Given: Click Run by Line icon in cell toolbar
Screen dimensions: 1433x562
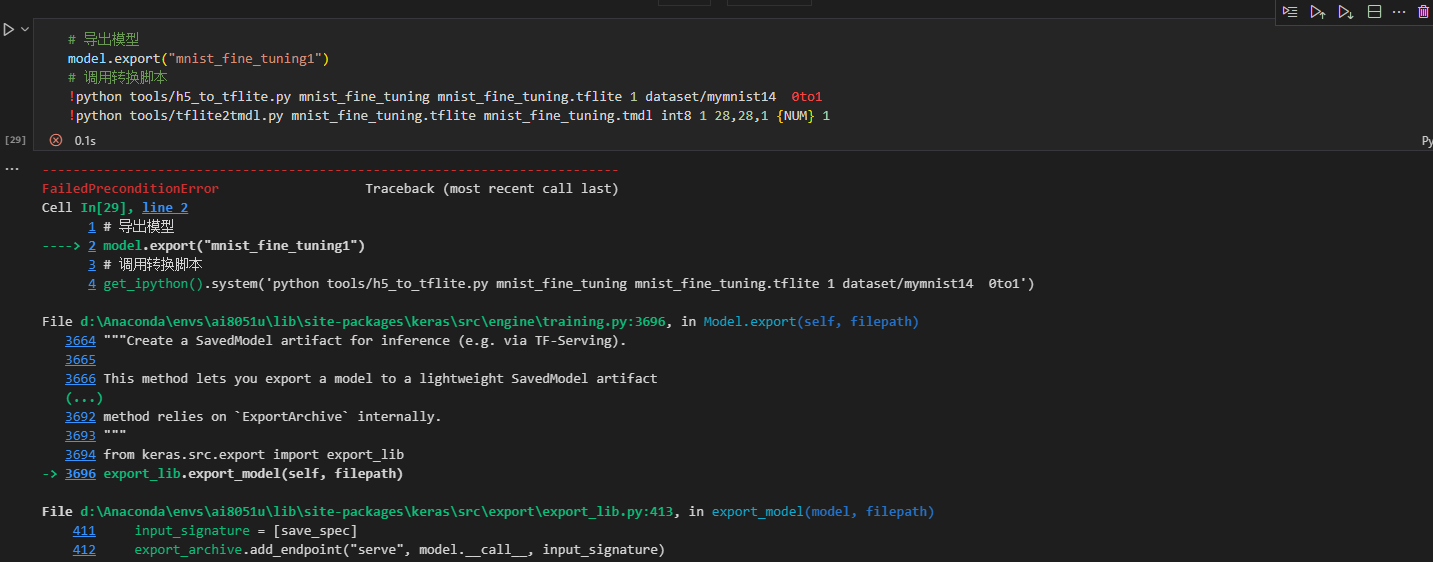Looking at the screenshot, I should tap(1290, 12).
